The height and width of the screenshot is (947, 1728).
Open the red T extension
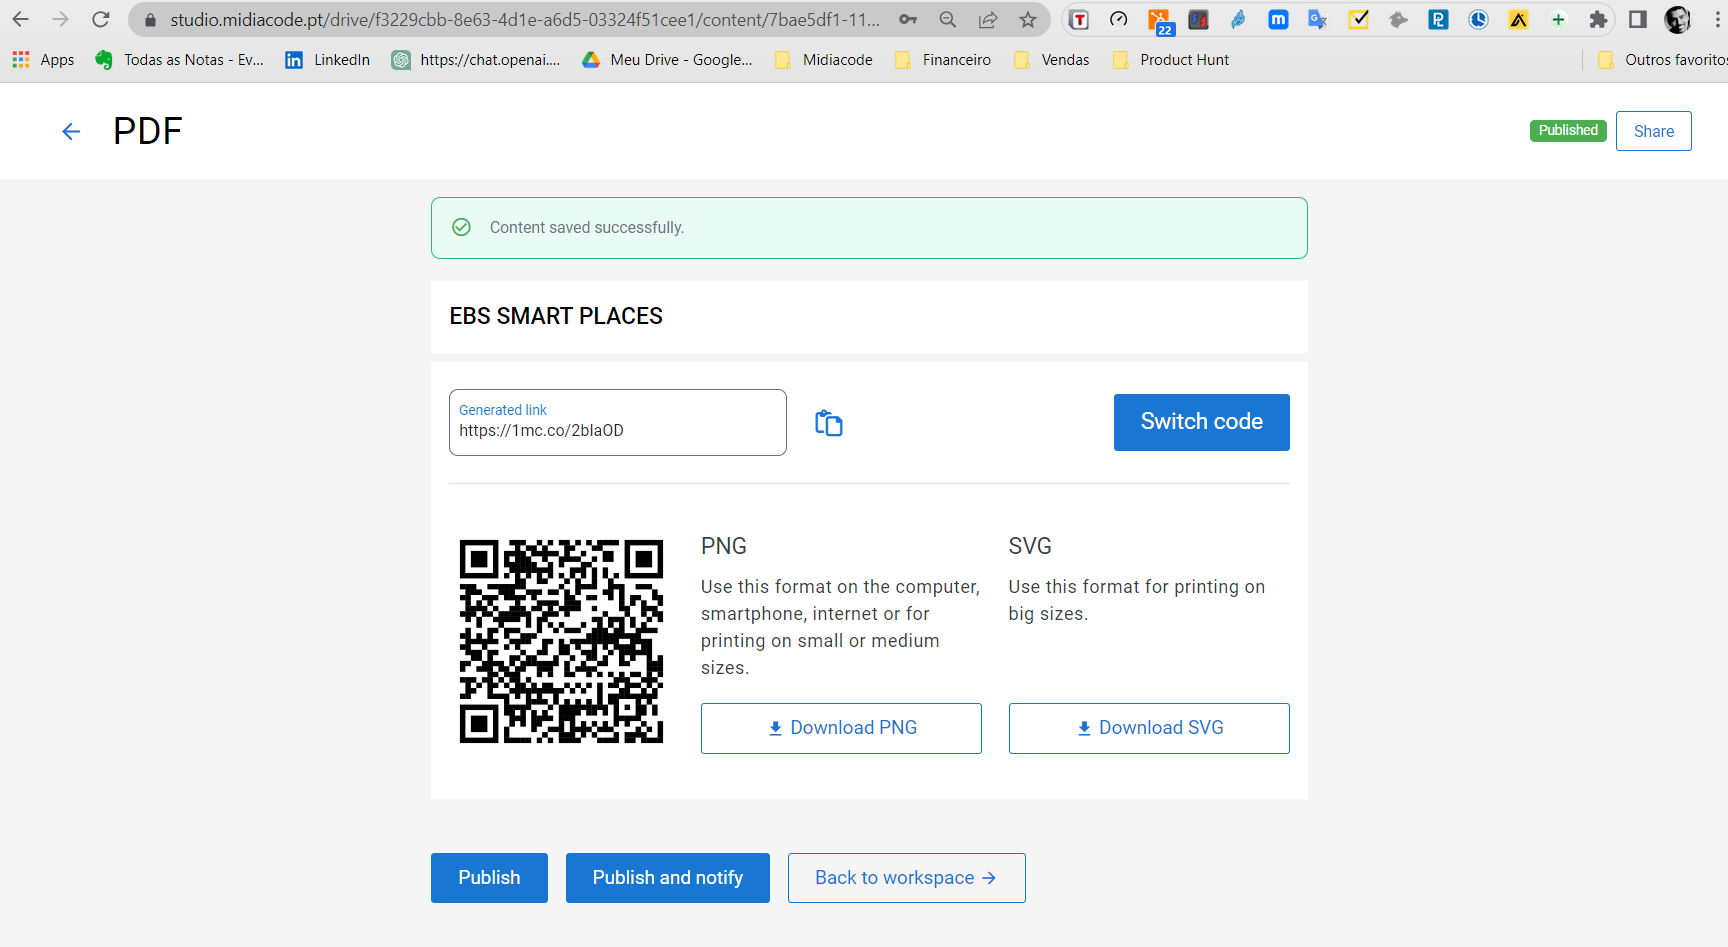[1079, 19]
